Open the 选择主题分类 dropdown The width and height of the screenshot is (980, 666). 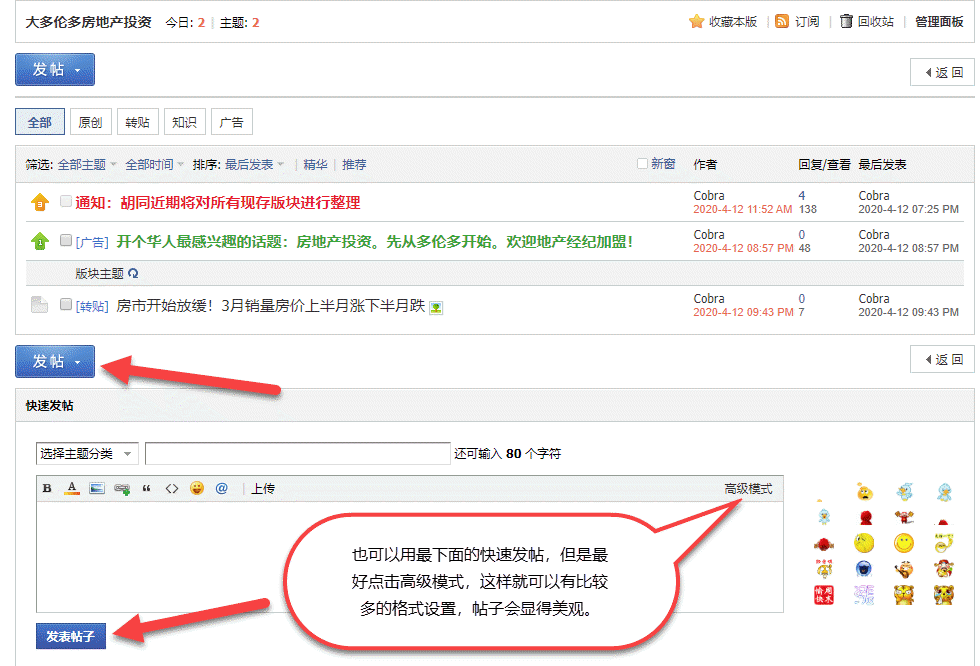pos(87,454)
